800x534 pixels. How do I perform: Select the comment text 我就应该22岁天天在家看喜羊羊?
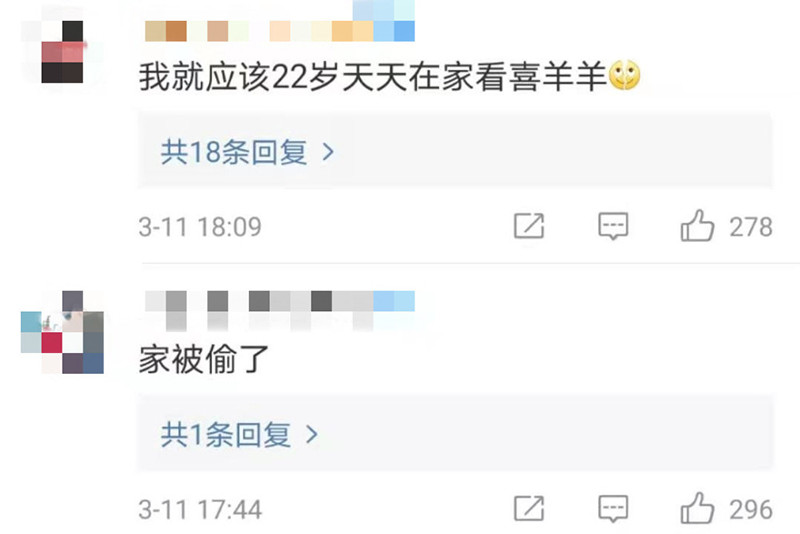coord(372,77)
